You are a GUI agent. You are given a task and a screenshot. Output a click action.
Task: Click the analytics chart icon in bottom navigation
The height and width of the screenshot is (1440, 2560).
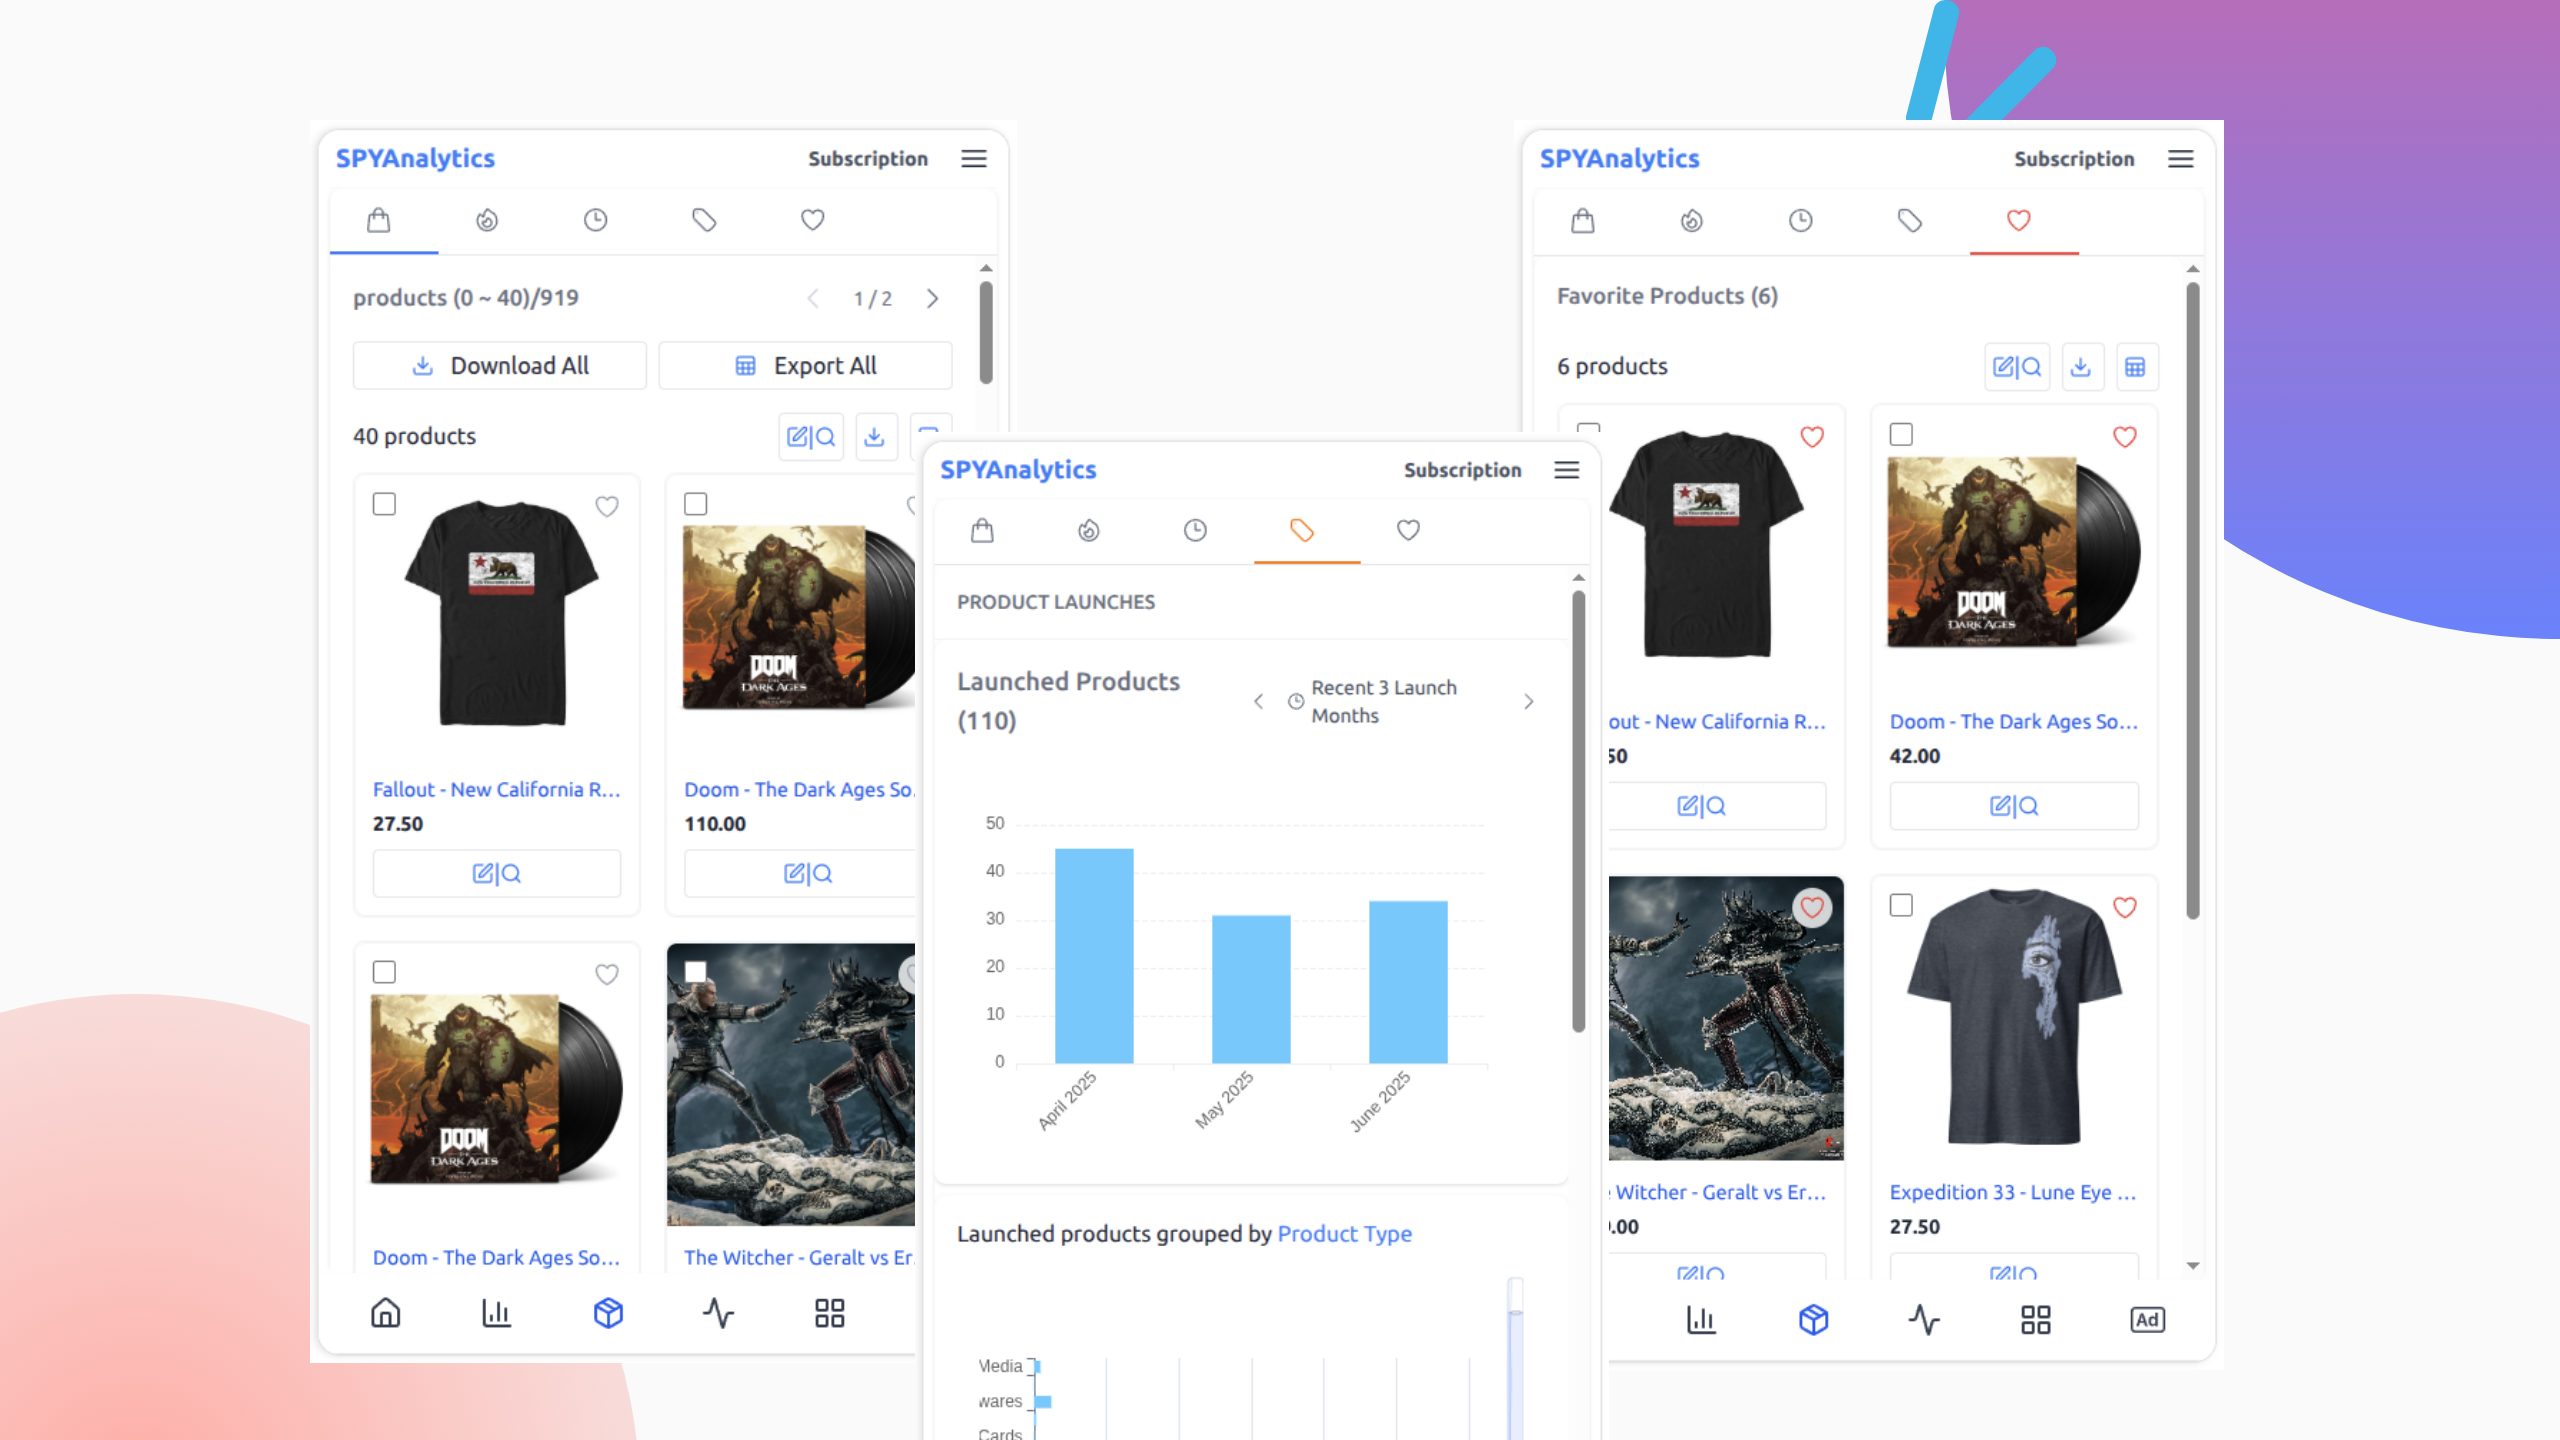coord(496,1313)
